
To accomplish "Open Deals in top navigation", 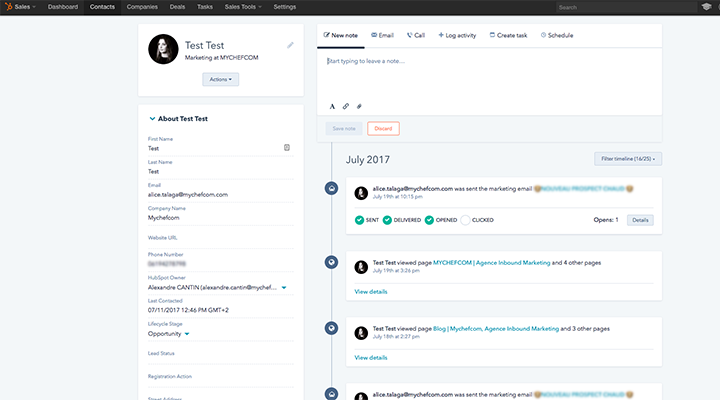I will pyautogui.click(x=177, y=7).
